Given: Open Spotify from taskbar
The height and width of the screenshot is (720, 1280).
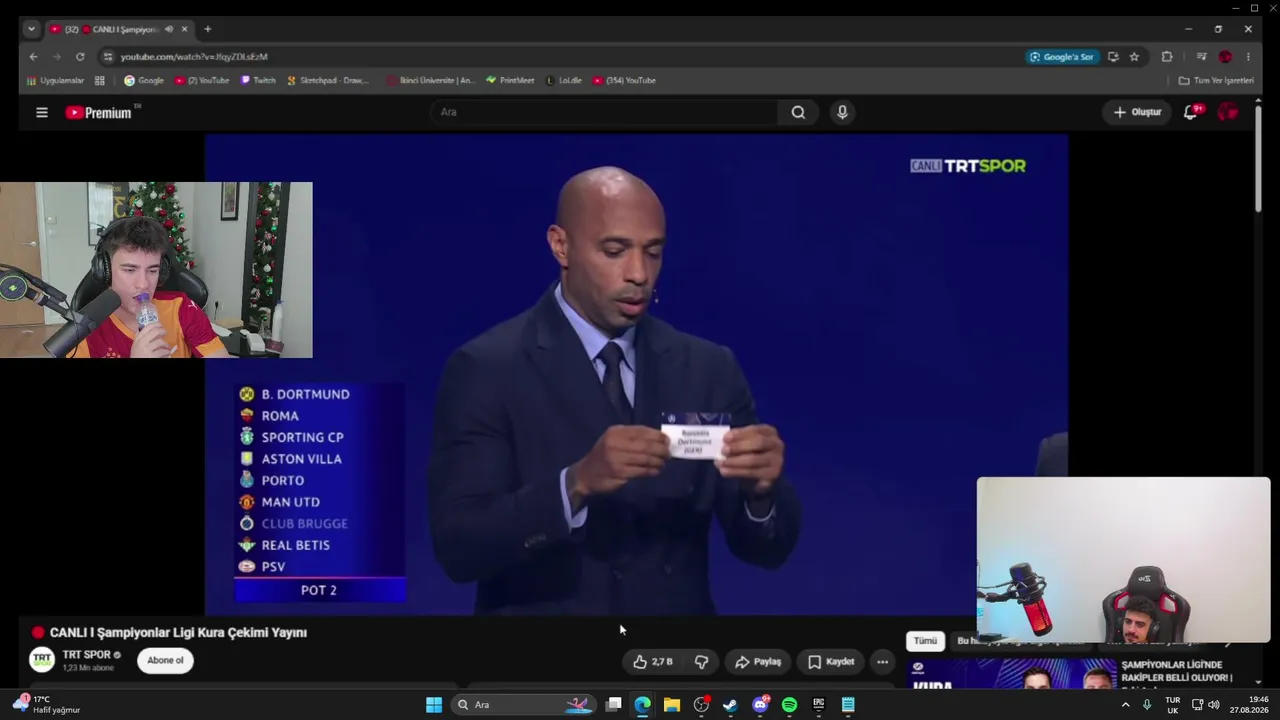Looking at the screenshot, I should [789, 705].
